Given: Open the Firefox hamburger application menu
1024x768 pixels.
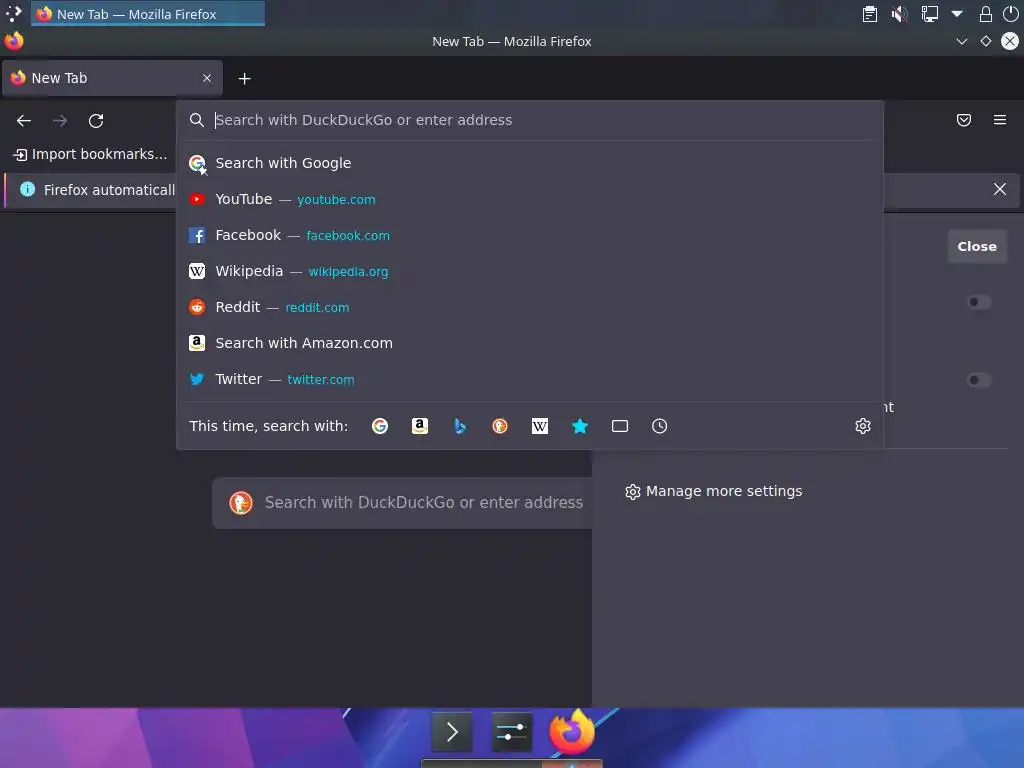Looking at the screenshot, I should 1000,120.
